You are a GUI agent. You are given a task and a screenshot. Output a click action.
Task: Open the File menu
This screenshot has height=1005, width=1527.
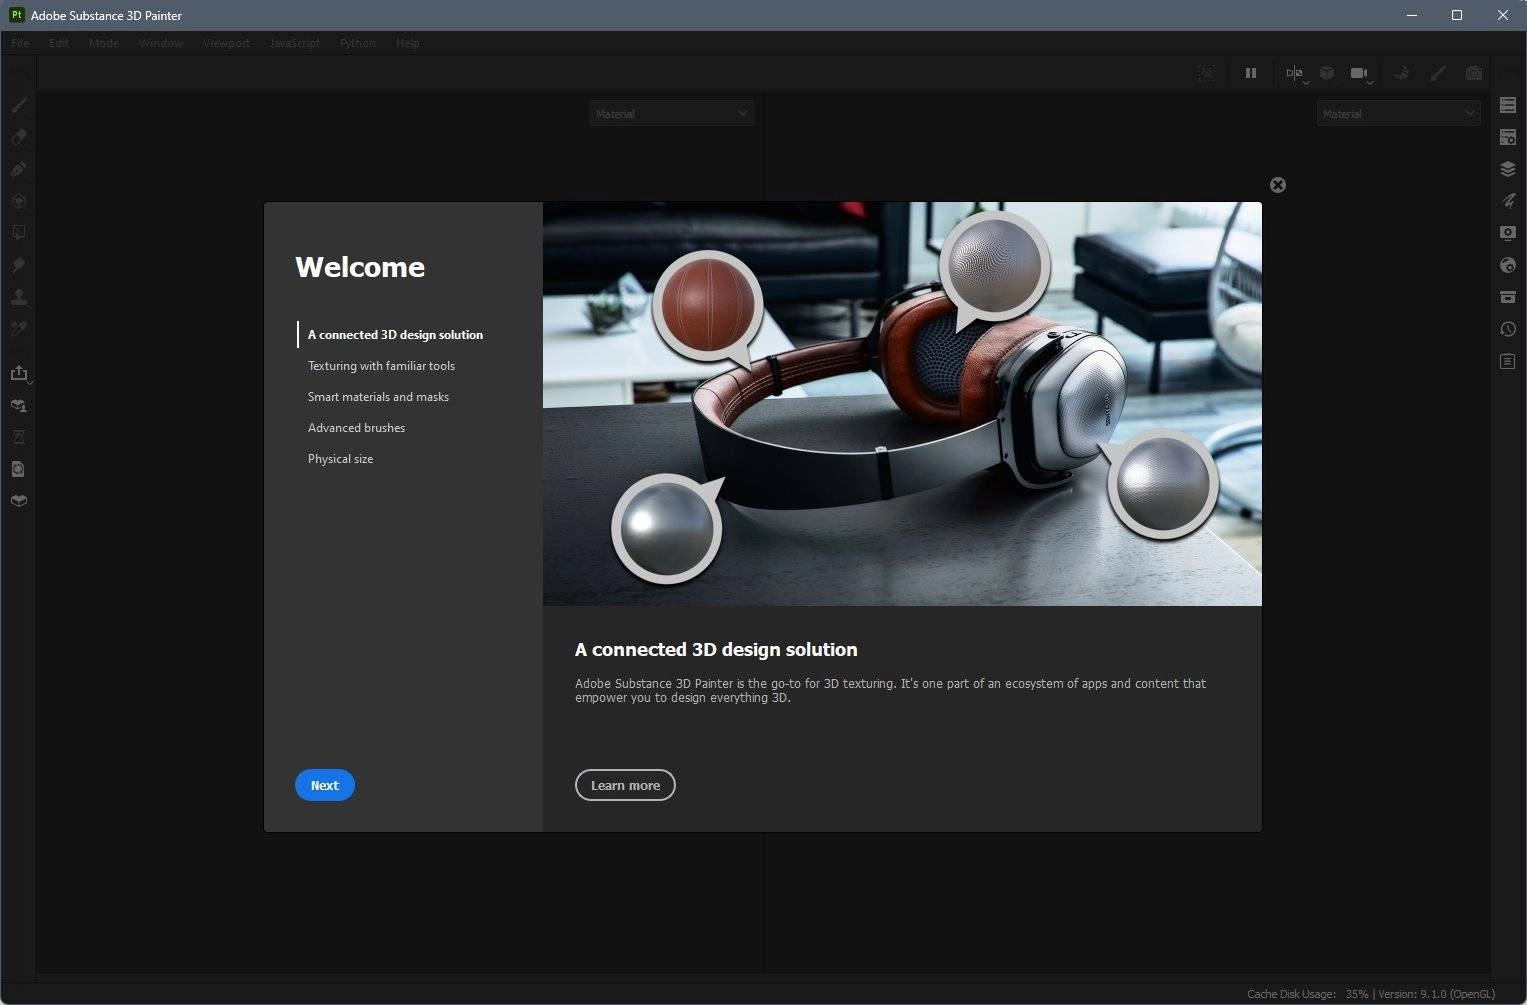point(20,43)
